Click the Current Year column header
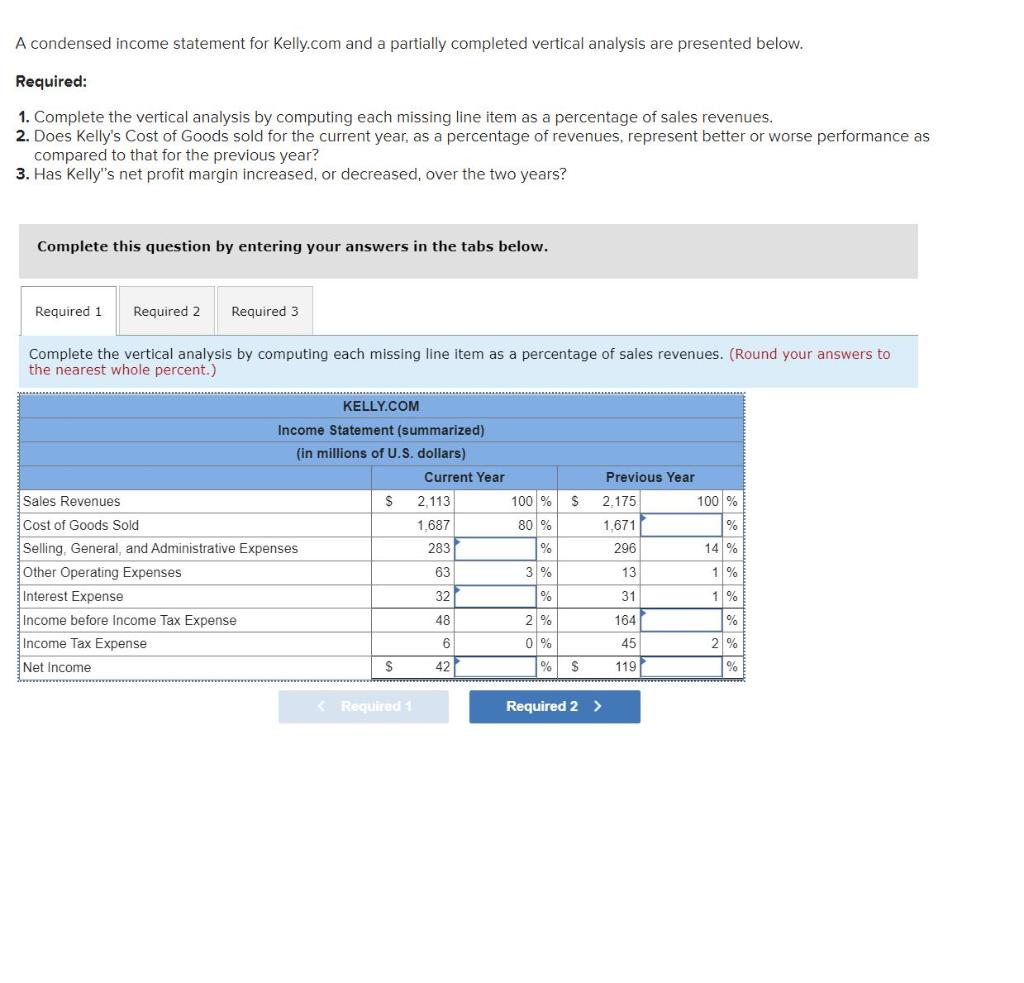1024x983 pixels. [x=464, y=477]
